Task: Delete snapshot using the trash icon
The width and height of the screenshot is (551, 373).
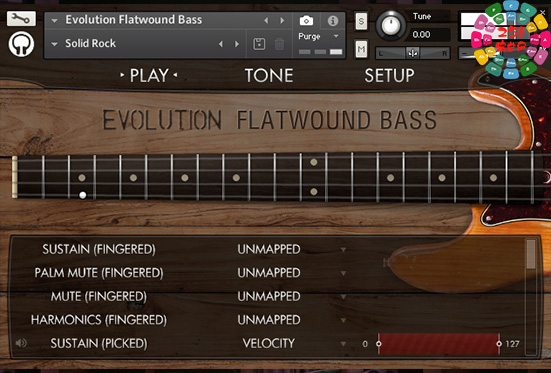Action: click(279, 44)
